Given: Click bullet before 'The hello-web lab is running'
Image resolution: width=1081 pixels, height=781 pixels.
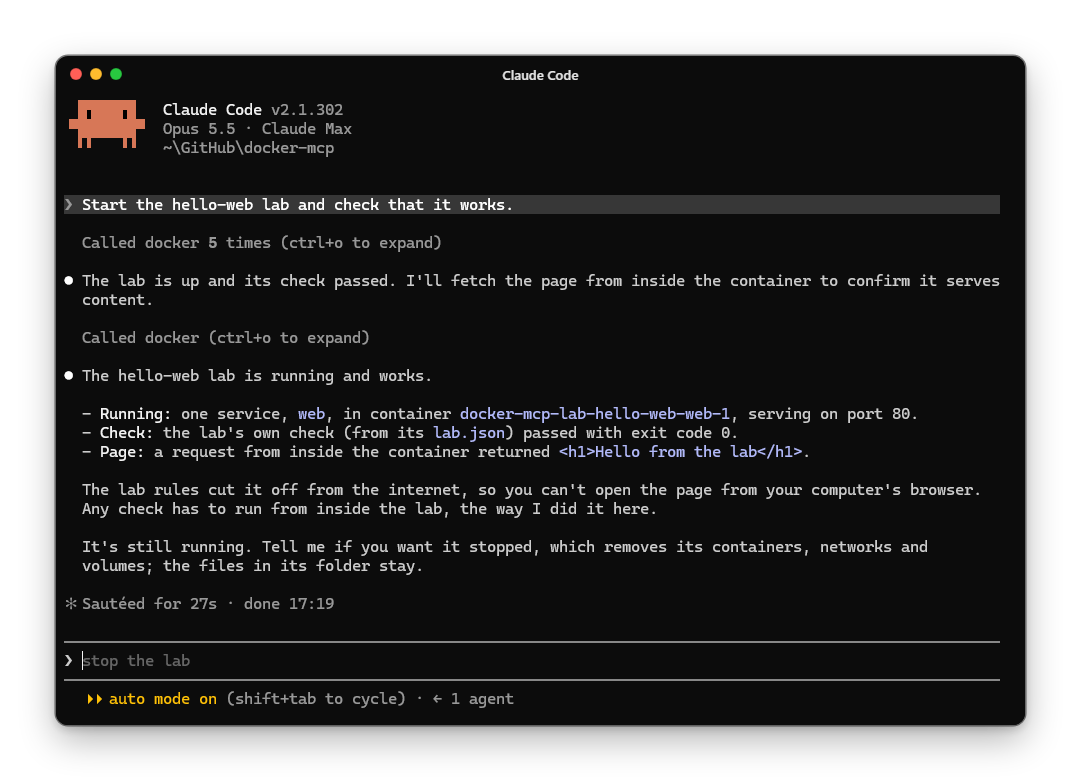Looking at the screenshot, I should click(x=69, y=376).
